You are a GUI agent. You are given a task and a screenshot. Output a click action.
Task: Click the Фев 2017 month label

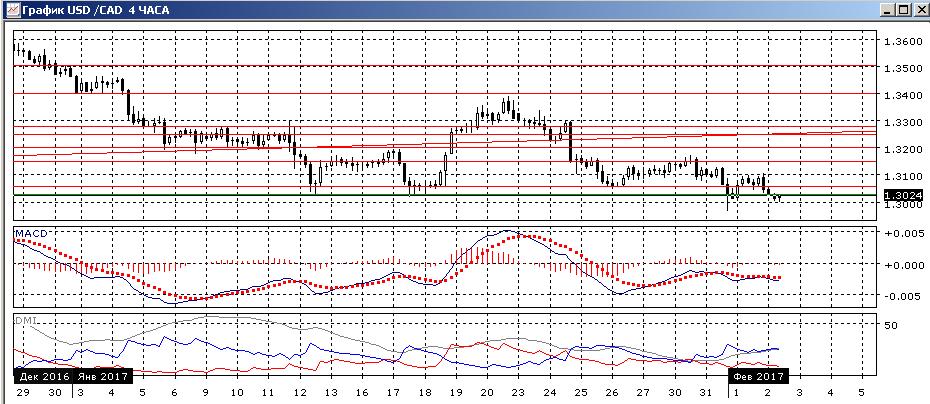[x=757, y=377]
